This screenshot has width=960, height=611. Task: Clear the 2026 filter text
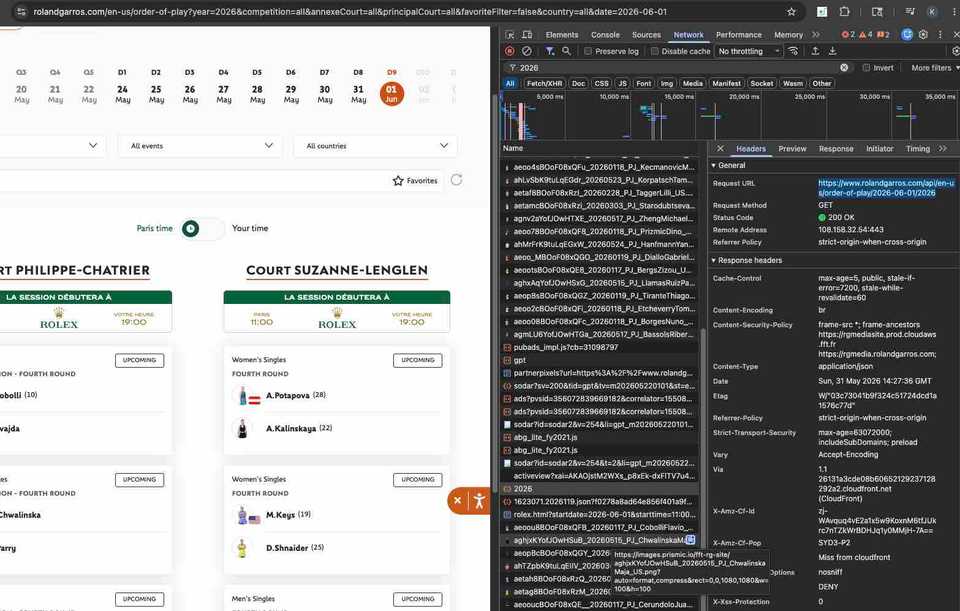844,68
